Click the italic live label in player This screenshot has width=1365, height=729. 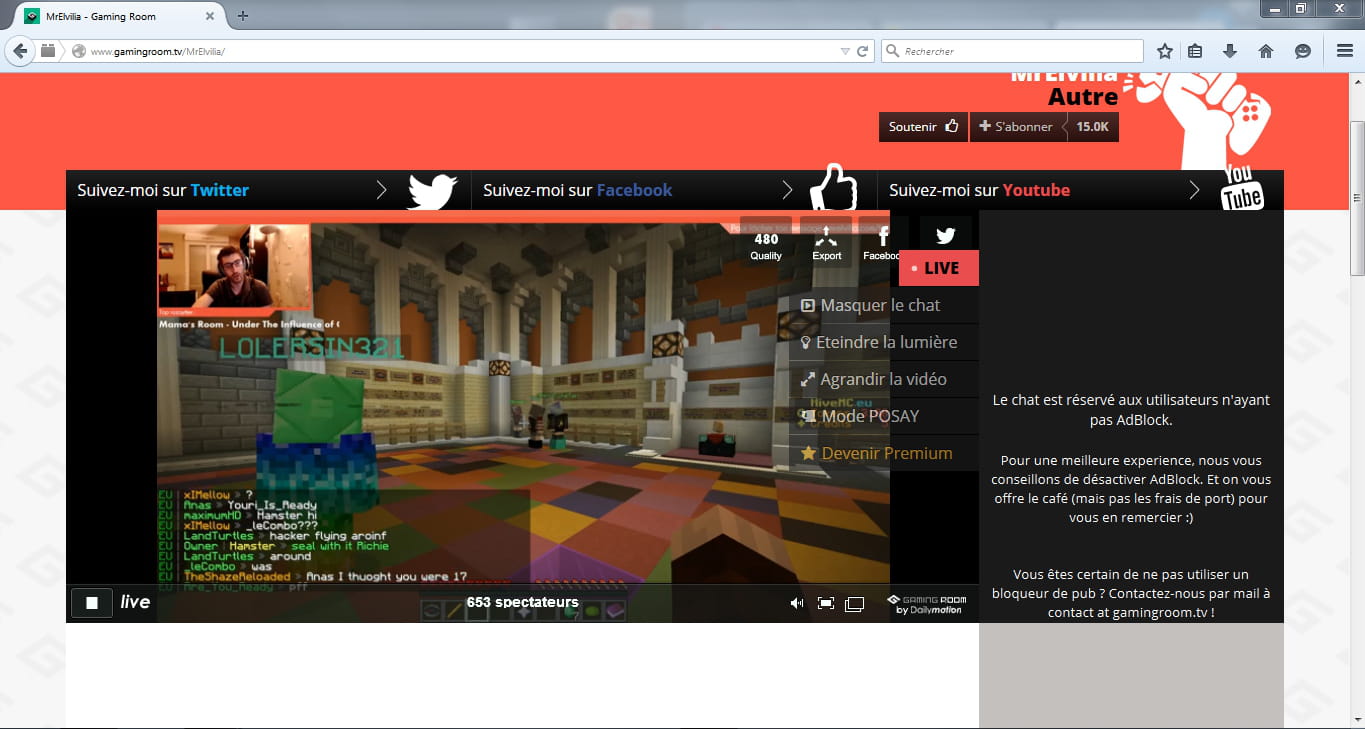(135, 602)
